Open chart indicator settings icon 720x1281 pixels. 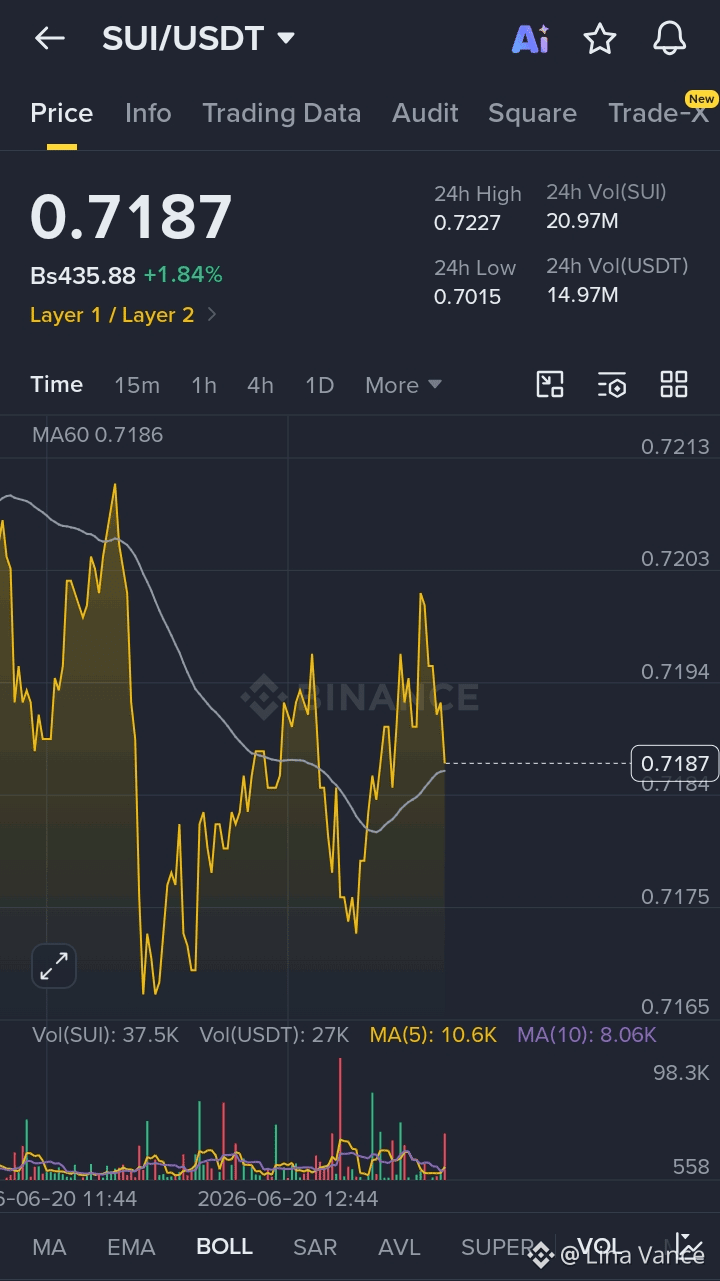click(x=612, y=384)
